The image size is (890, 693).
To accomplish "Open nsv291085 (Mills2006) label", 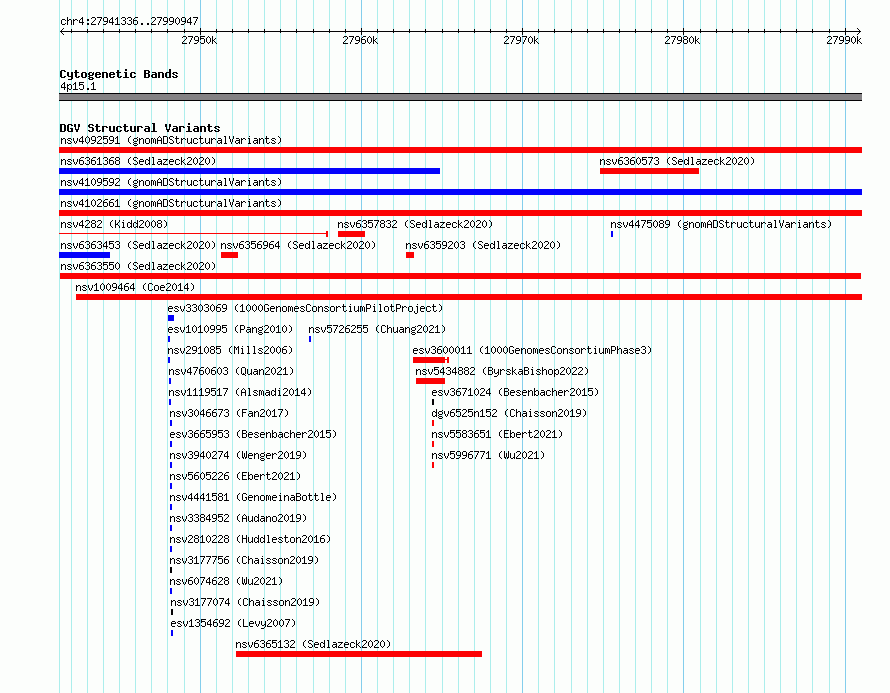I will 230,350.
